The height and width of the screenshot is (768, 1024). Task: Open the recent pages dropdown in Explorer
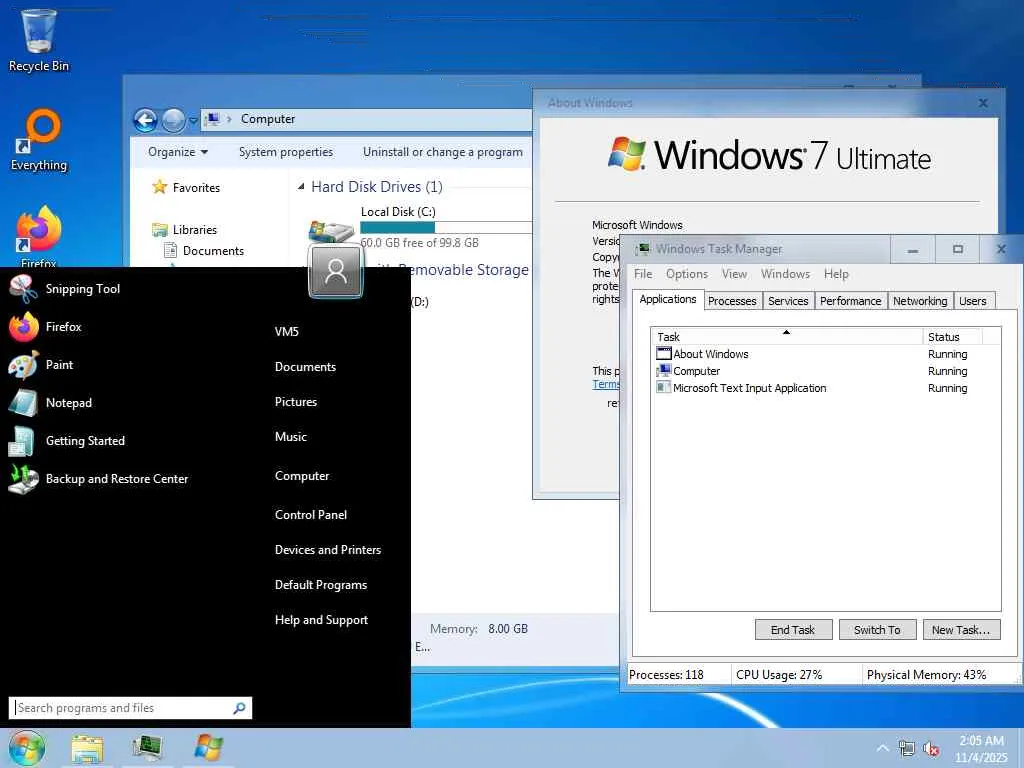[193, 121]
